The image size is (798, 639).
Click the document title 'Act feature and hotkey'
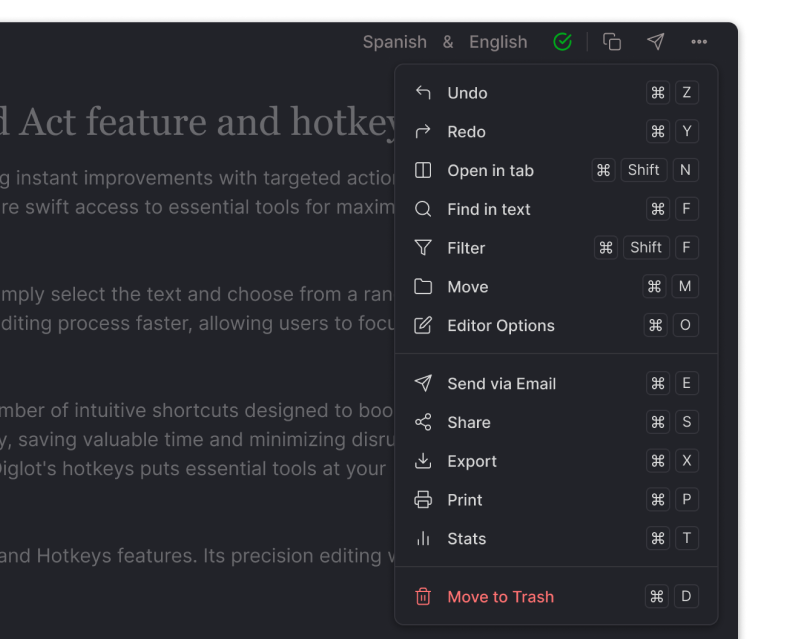(209, 122)
